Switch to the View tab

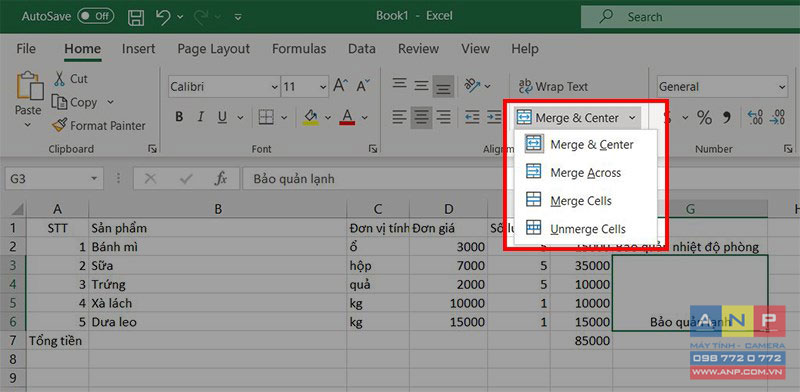point(475,49)
